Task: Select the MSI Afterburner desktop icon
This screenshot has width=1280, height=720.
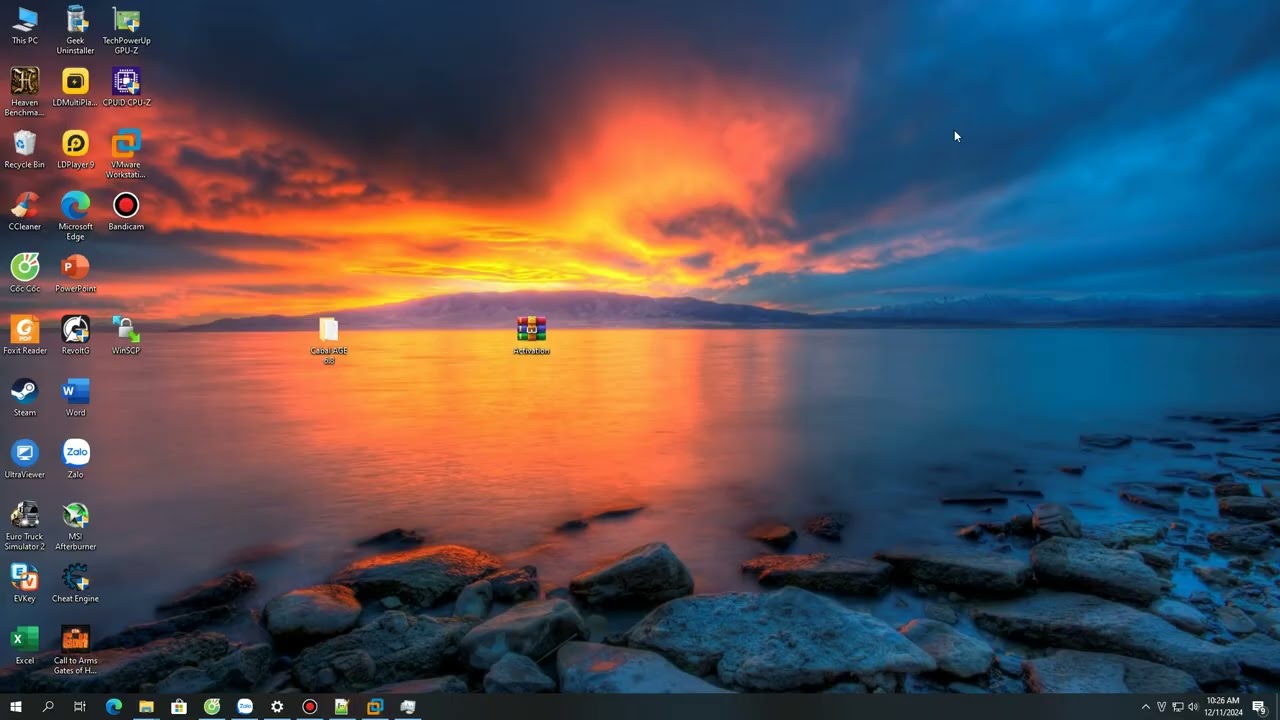Action: pyautogui.click(x=75, y=526)
